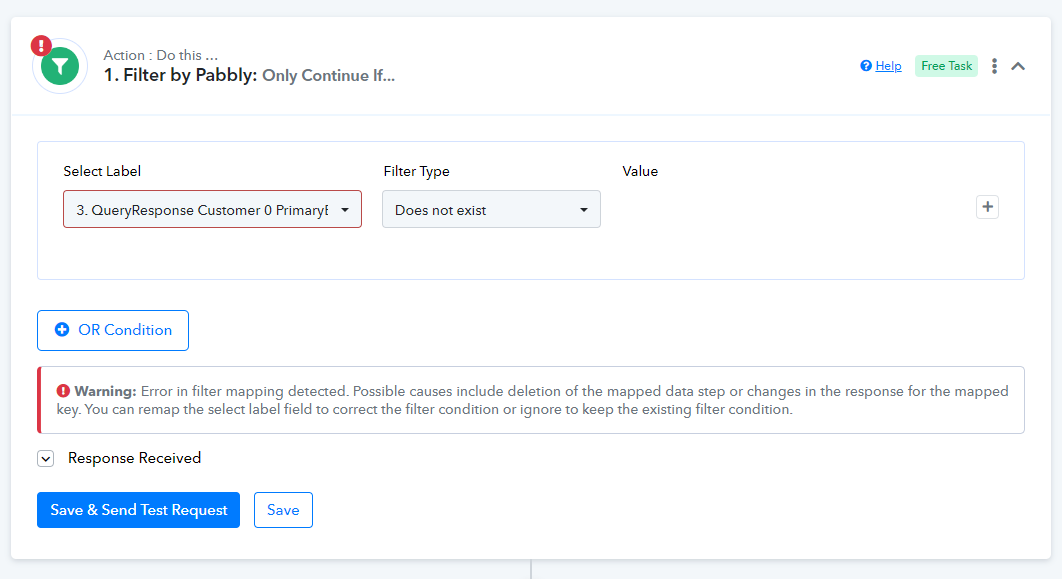The image size is (1062, 579).
Task: Click the OR Condition button
Action: (113, 330)
